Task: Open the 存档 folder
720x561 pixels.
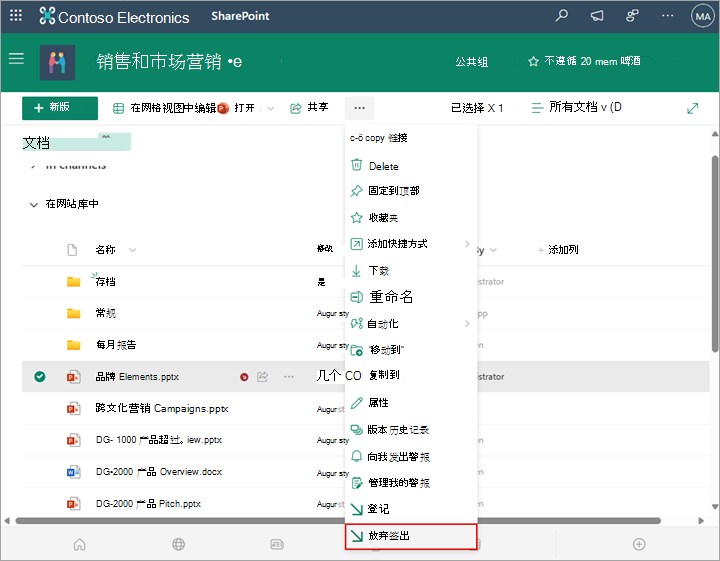Action: tap(105, 281)
